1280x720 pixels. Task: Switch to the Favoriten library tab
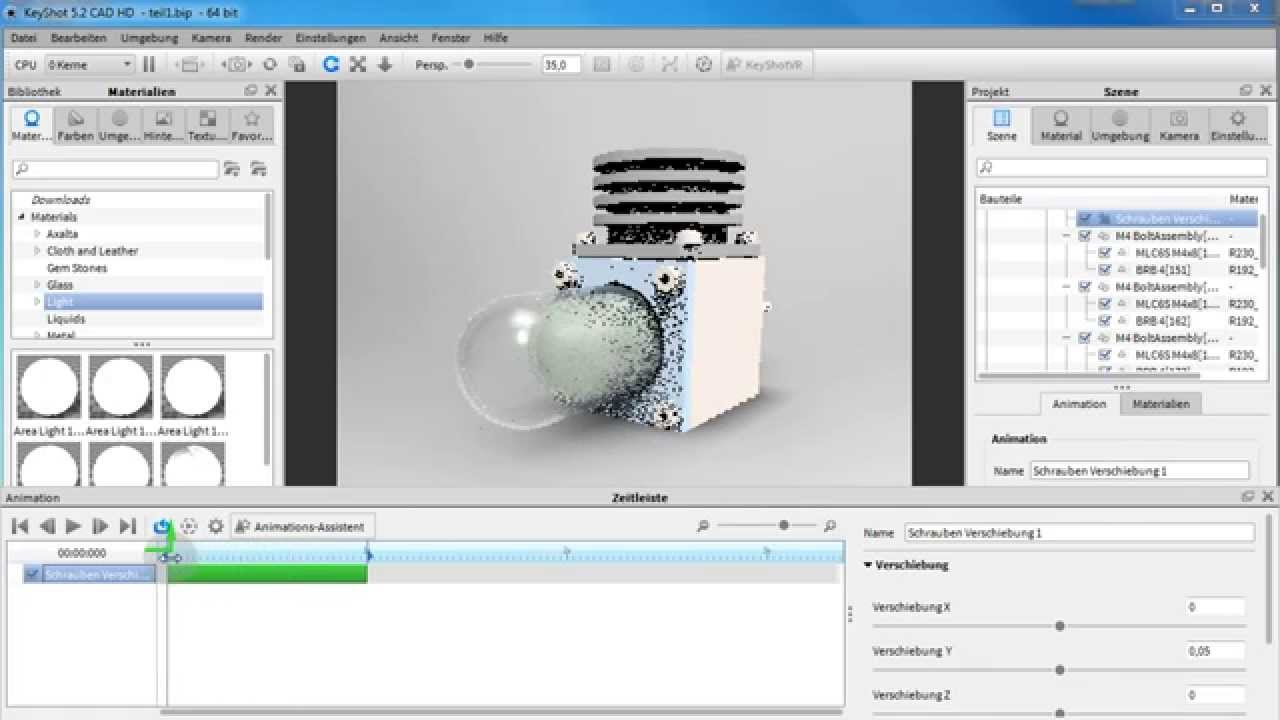click(251, 125)
